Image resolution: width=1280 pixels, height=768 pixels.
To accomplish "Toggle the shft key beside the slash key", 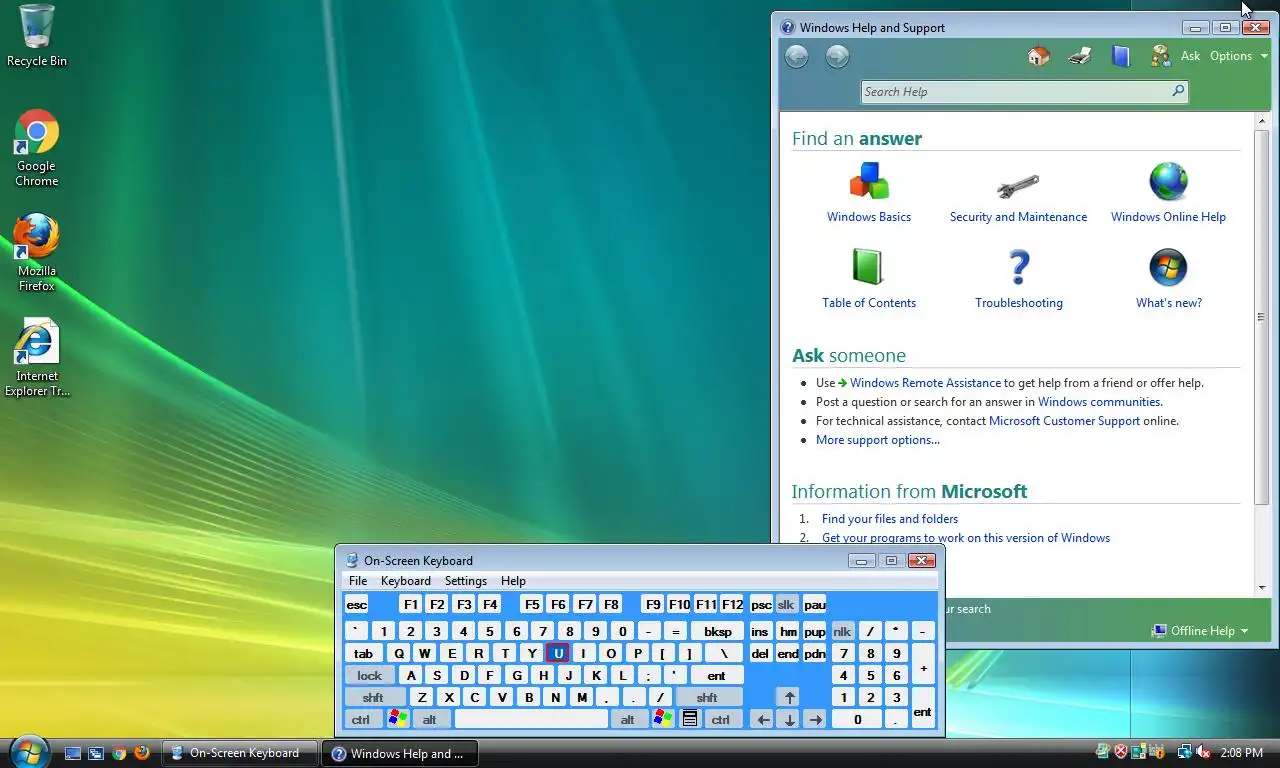I will (707, 697).
